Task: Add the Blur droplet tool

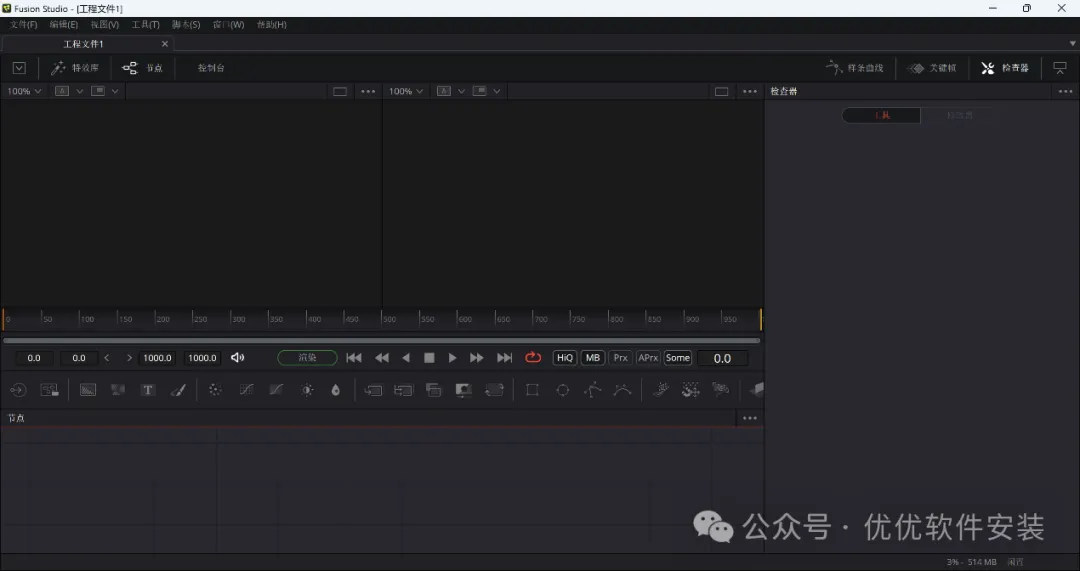Action: (335, 390)
